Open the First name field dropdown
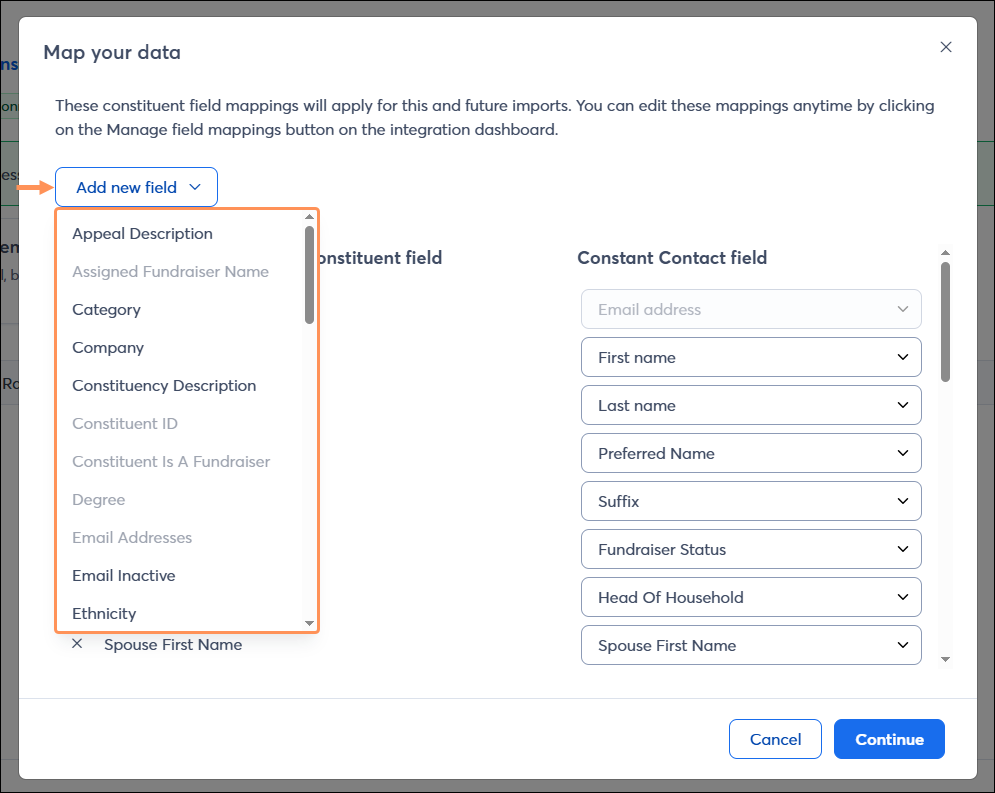The height and width of the screenshot is (793, 995). click(x=750, y=357)
